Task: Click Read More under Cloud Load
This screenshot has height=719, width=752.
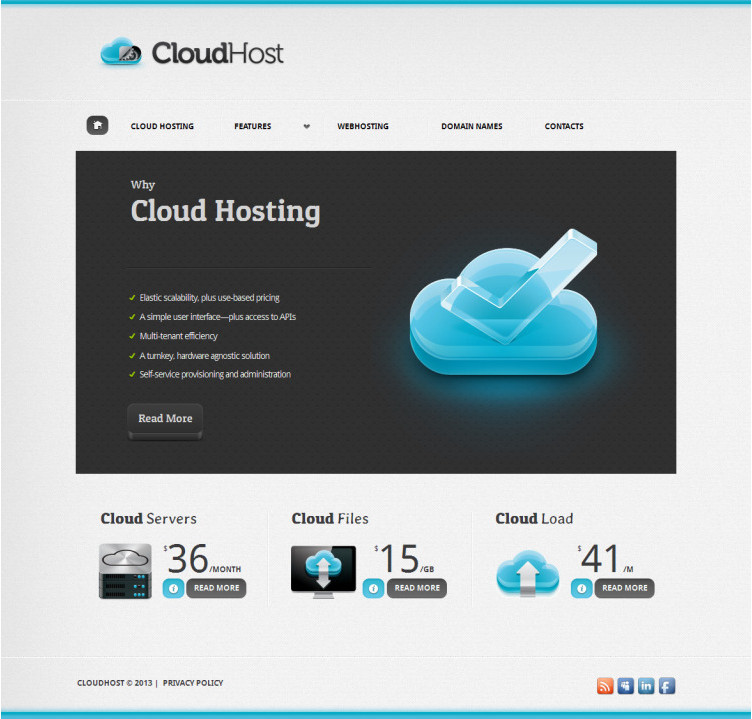Action: tap(624, 588)
